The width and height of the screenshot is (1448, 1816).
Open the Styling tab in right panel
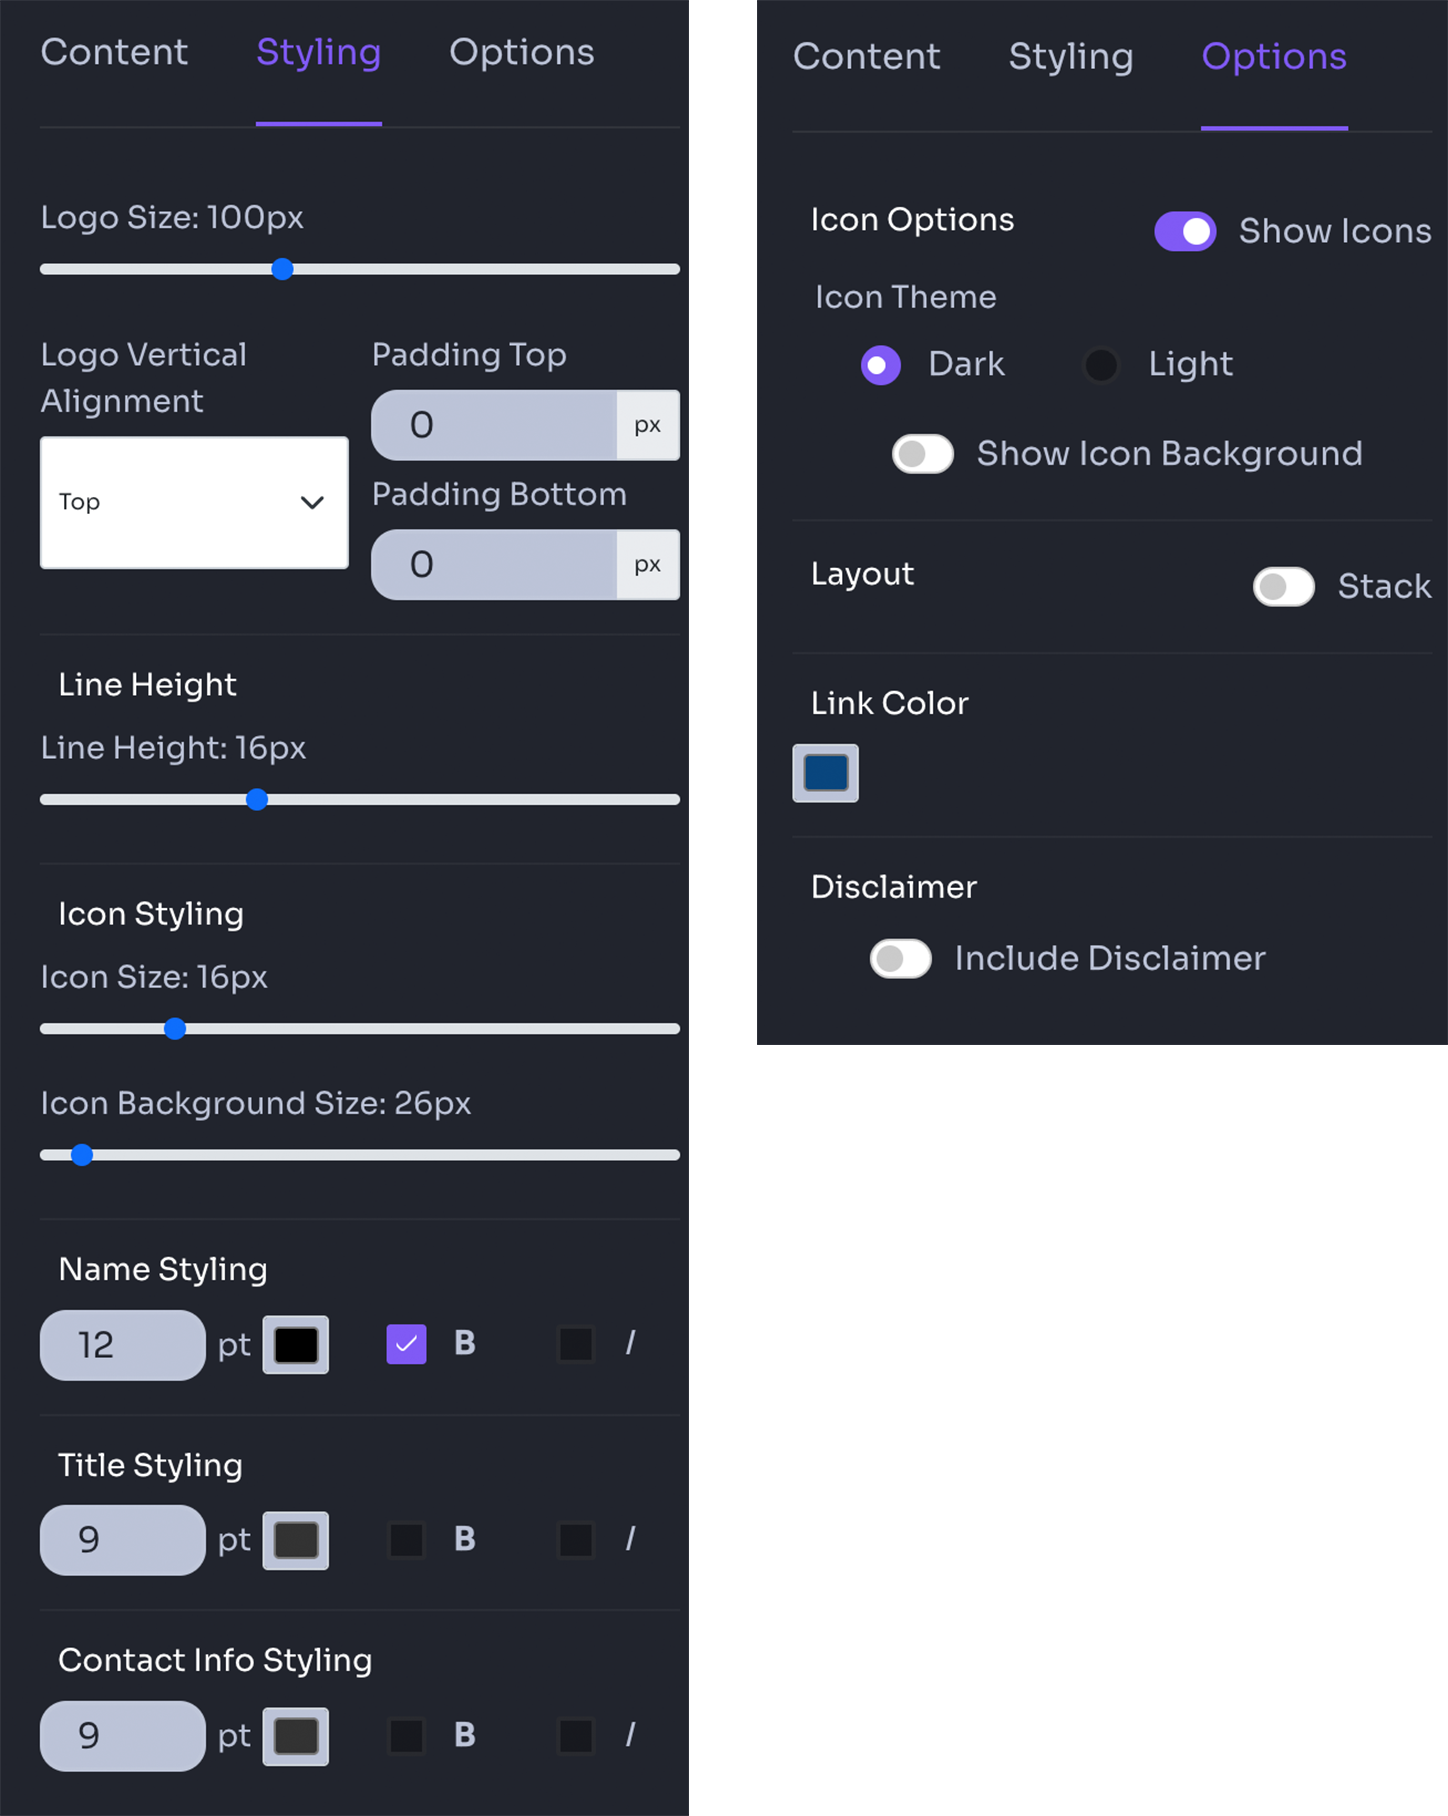[x=1071, y=57]
